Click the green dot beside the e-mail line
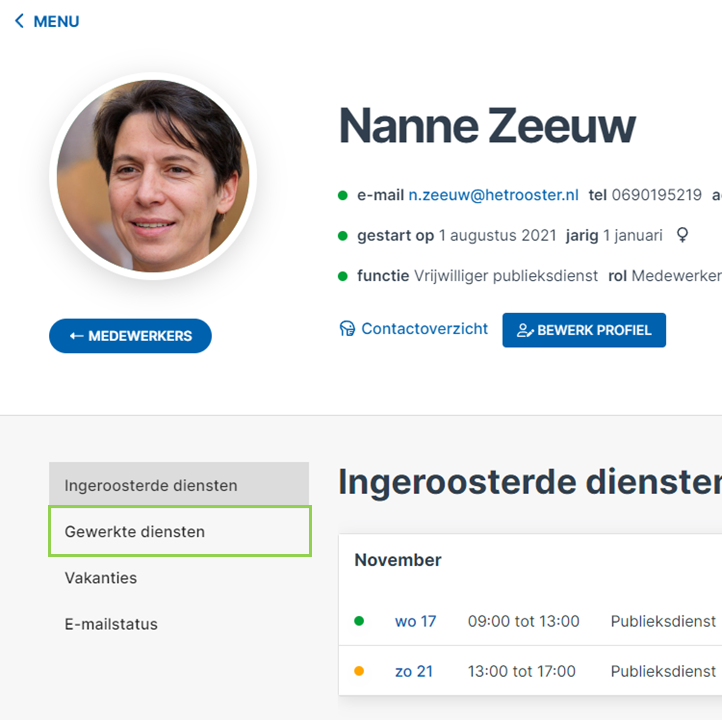The width and height of the screenshot is (722, 720). 343,195
